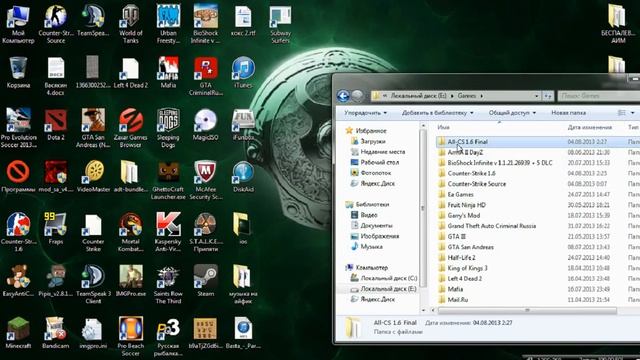This screenshot has height=360, width=640.
Task: Select the Sleeping Dogs desktop icon
Action: [168, 128]
